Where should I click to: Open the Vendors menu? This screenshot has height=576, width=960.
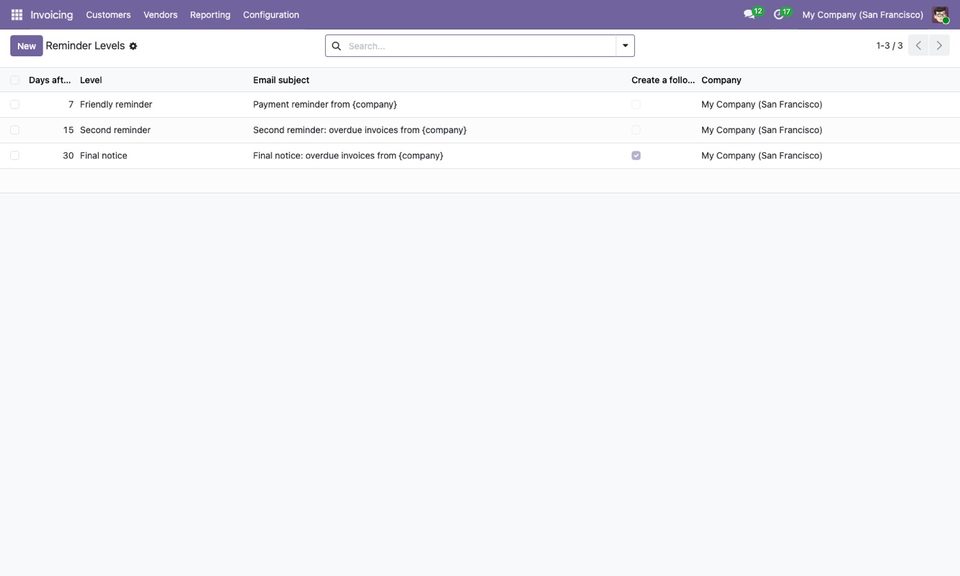point(160,15)
